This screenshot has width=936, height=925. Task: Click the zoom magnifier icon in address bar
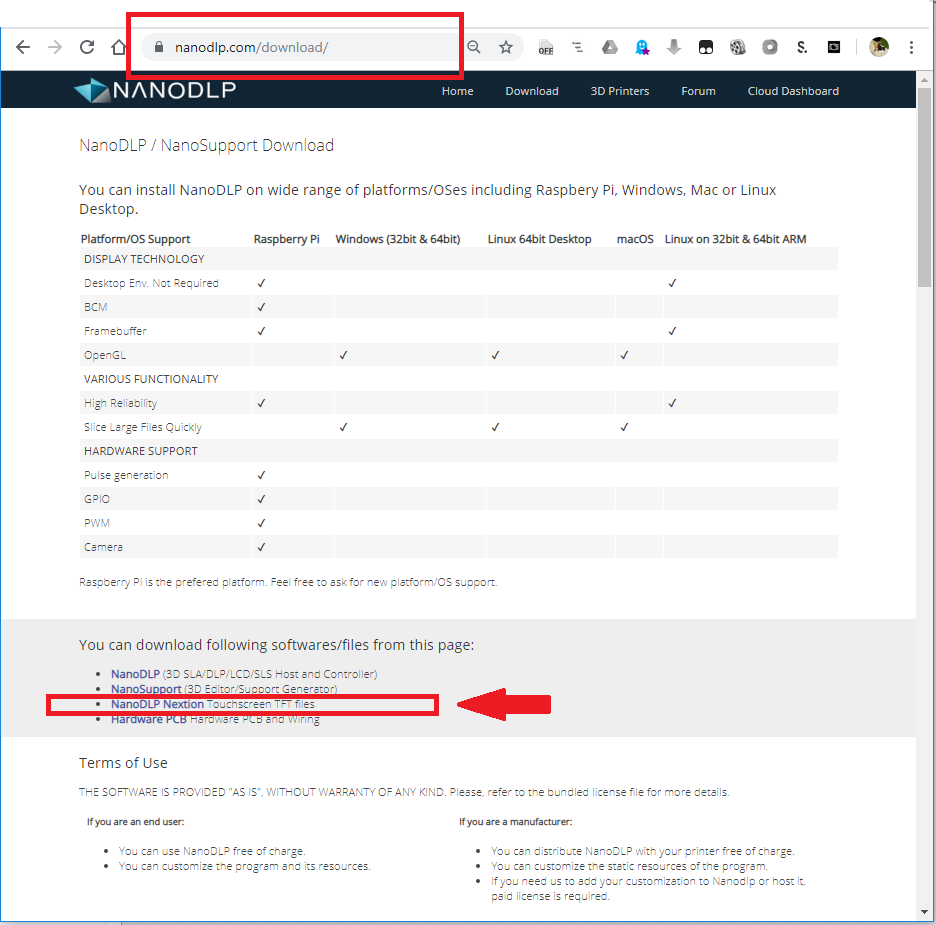(x=474, y=47)
